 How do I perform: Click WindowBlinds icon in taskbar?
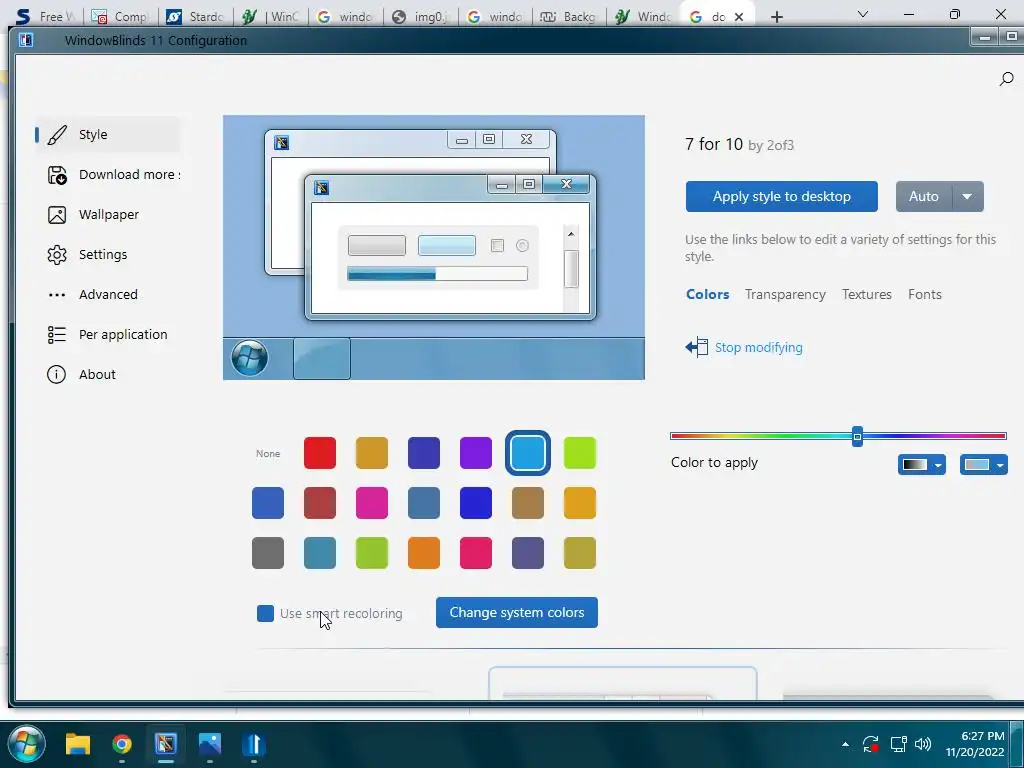[x=166, y=744]
